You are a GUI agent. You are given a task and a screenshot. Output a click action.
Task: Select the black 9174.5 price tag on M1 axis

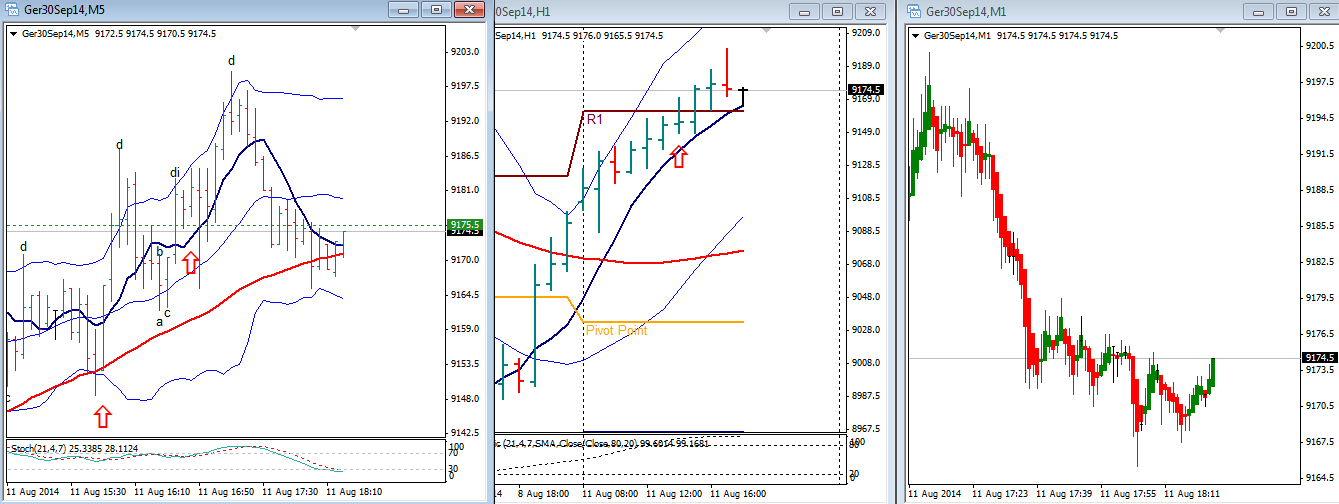click(1321, 357)
